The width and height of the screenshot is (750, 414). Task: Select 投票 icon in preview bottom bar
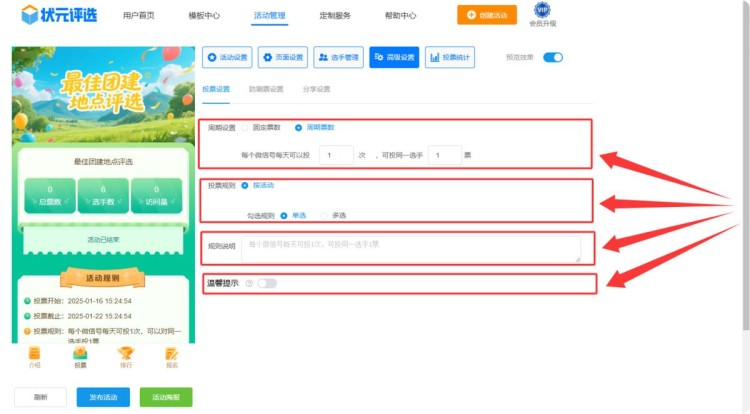point(80,356)
